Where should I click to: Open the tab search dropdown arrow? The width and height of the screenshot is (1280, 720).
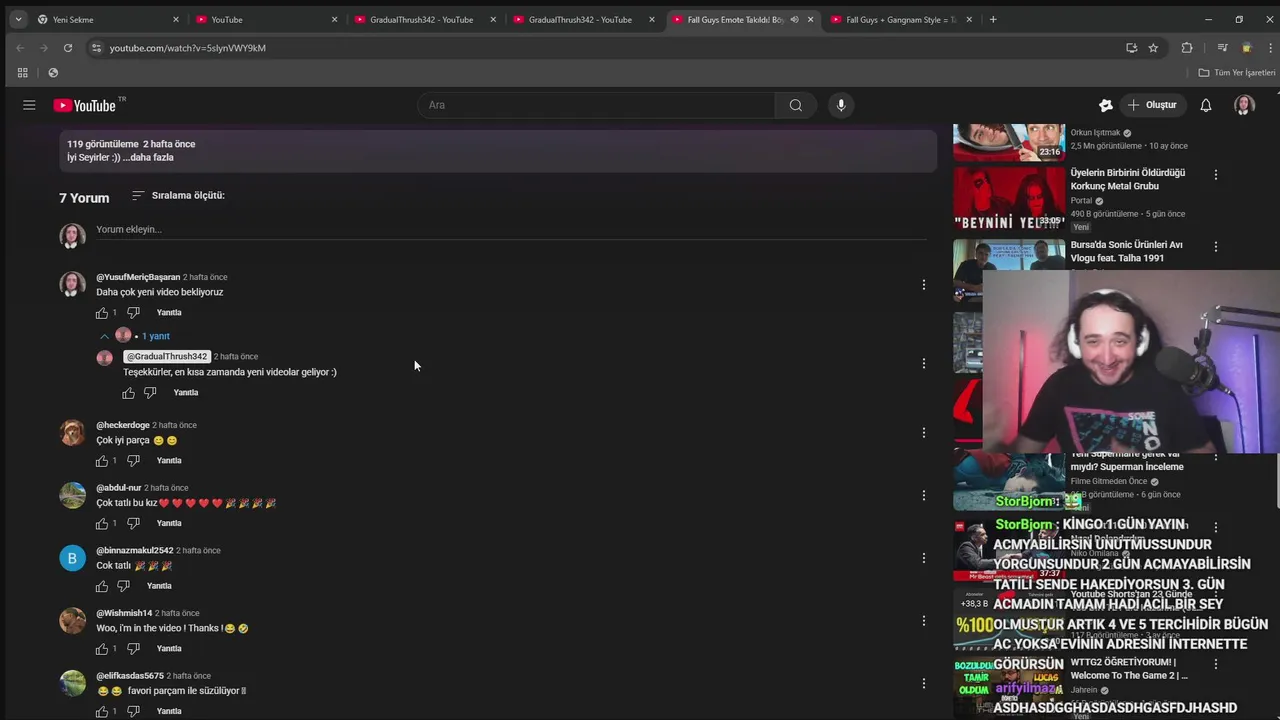18,19
